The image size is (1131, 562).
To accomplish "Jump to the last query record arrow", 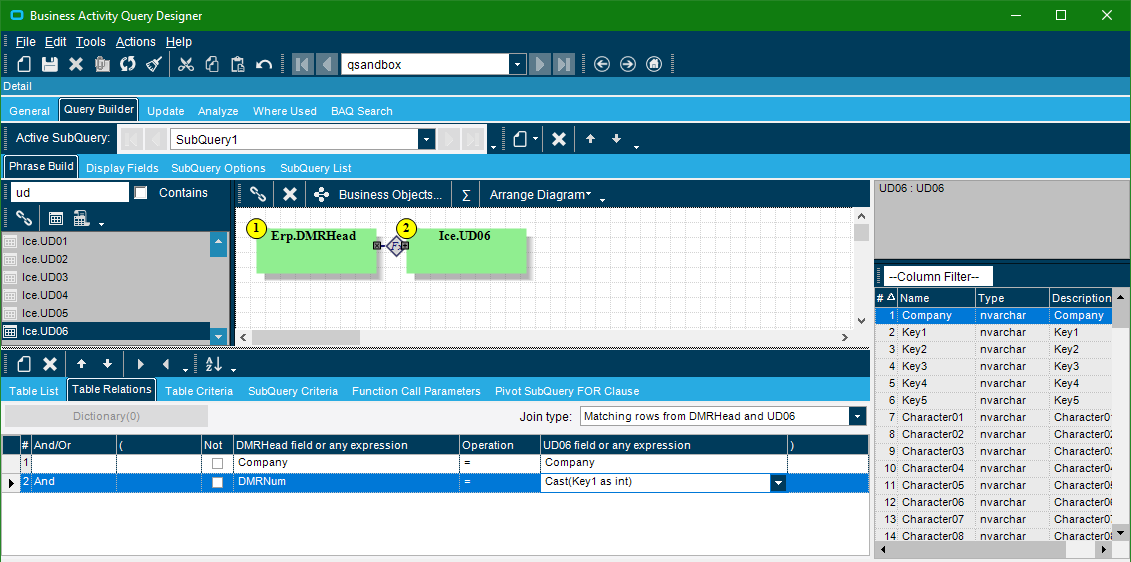I will (x=564, y=64).
